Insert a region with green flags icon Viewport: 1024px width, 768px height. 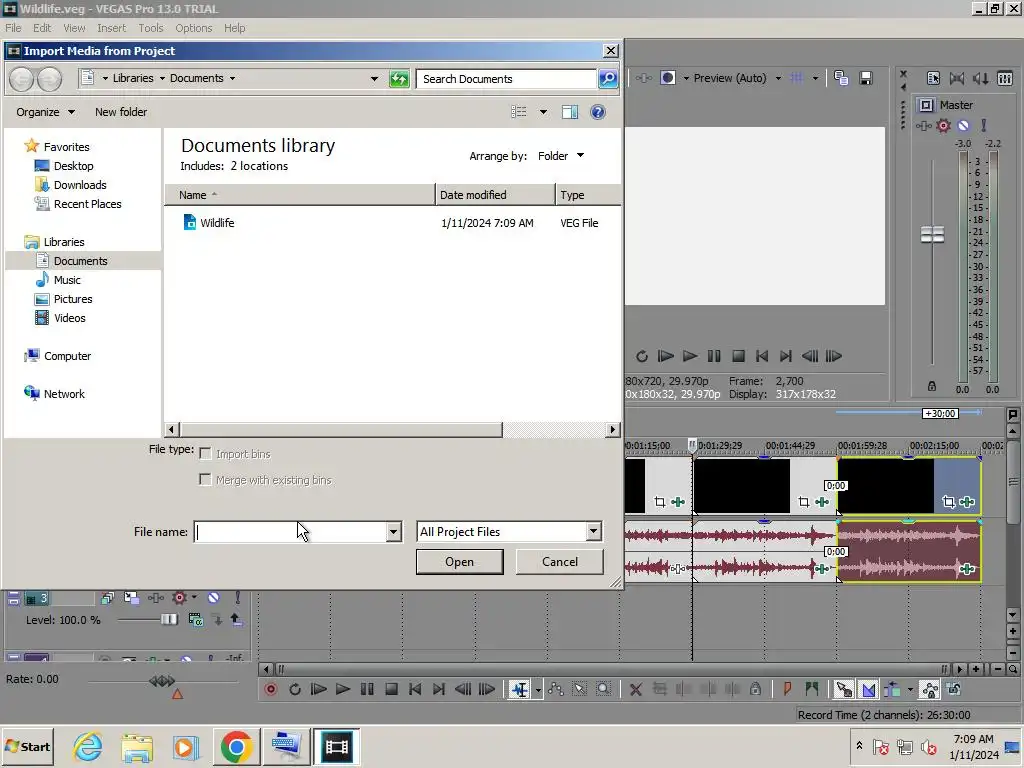pyautogui.click(x=812, y=689)
